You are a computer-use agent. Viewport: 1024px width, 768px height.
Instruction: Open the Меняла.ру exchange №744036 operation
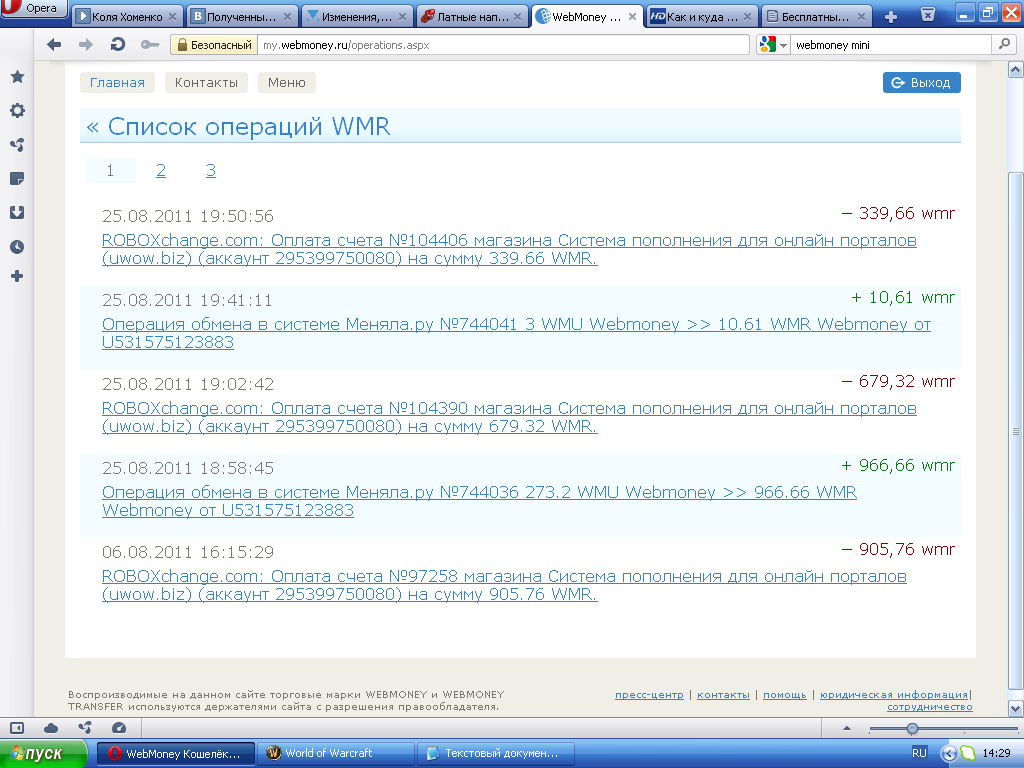[x=479, y=501]
